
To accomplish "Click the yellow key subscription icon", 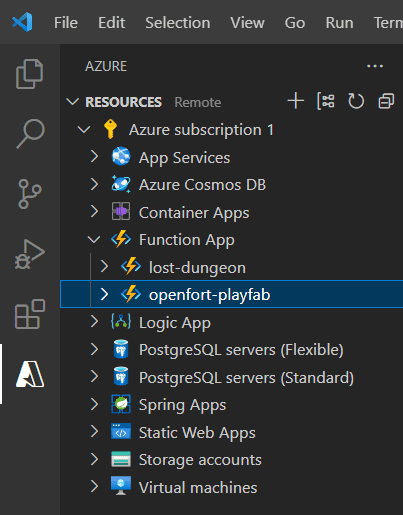I will click(110, 129).
